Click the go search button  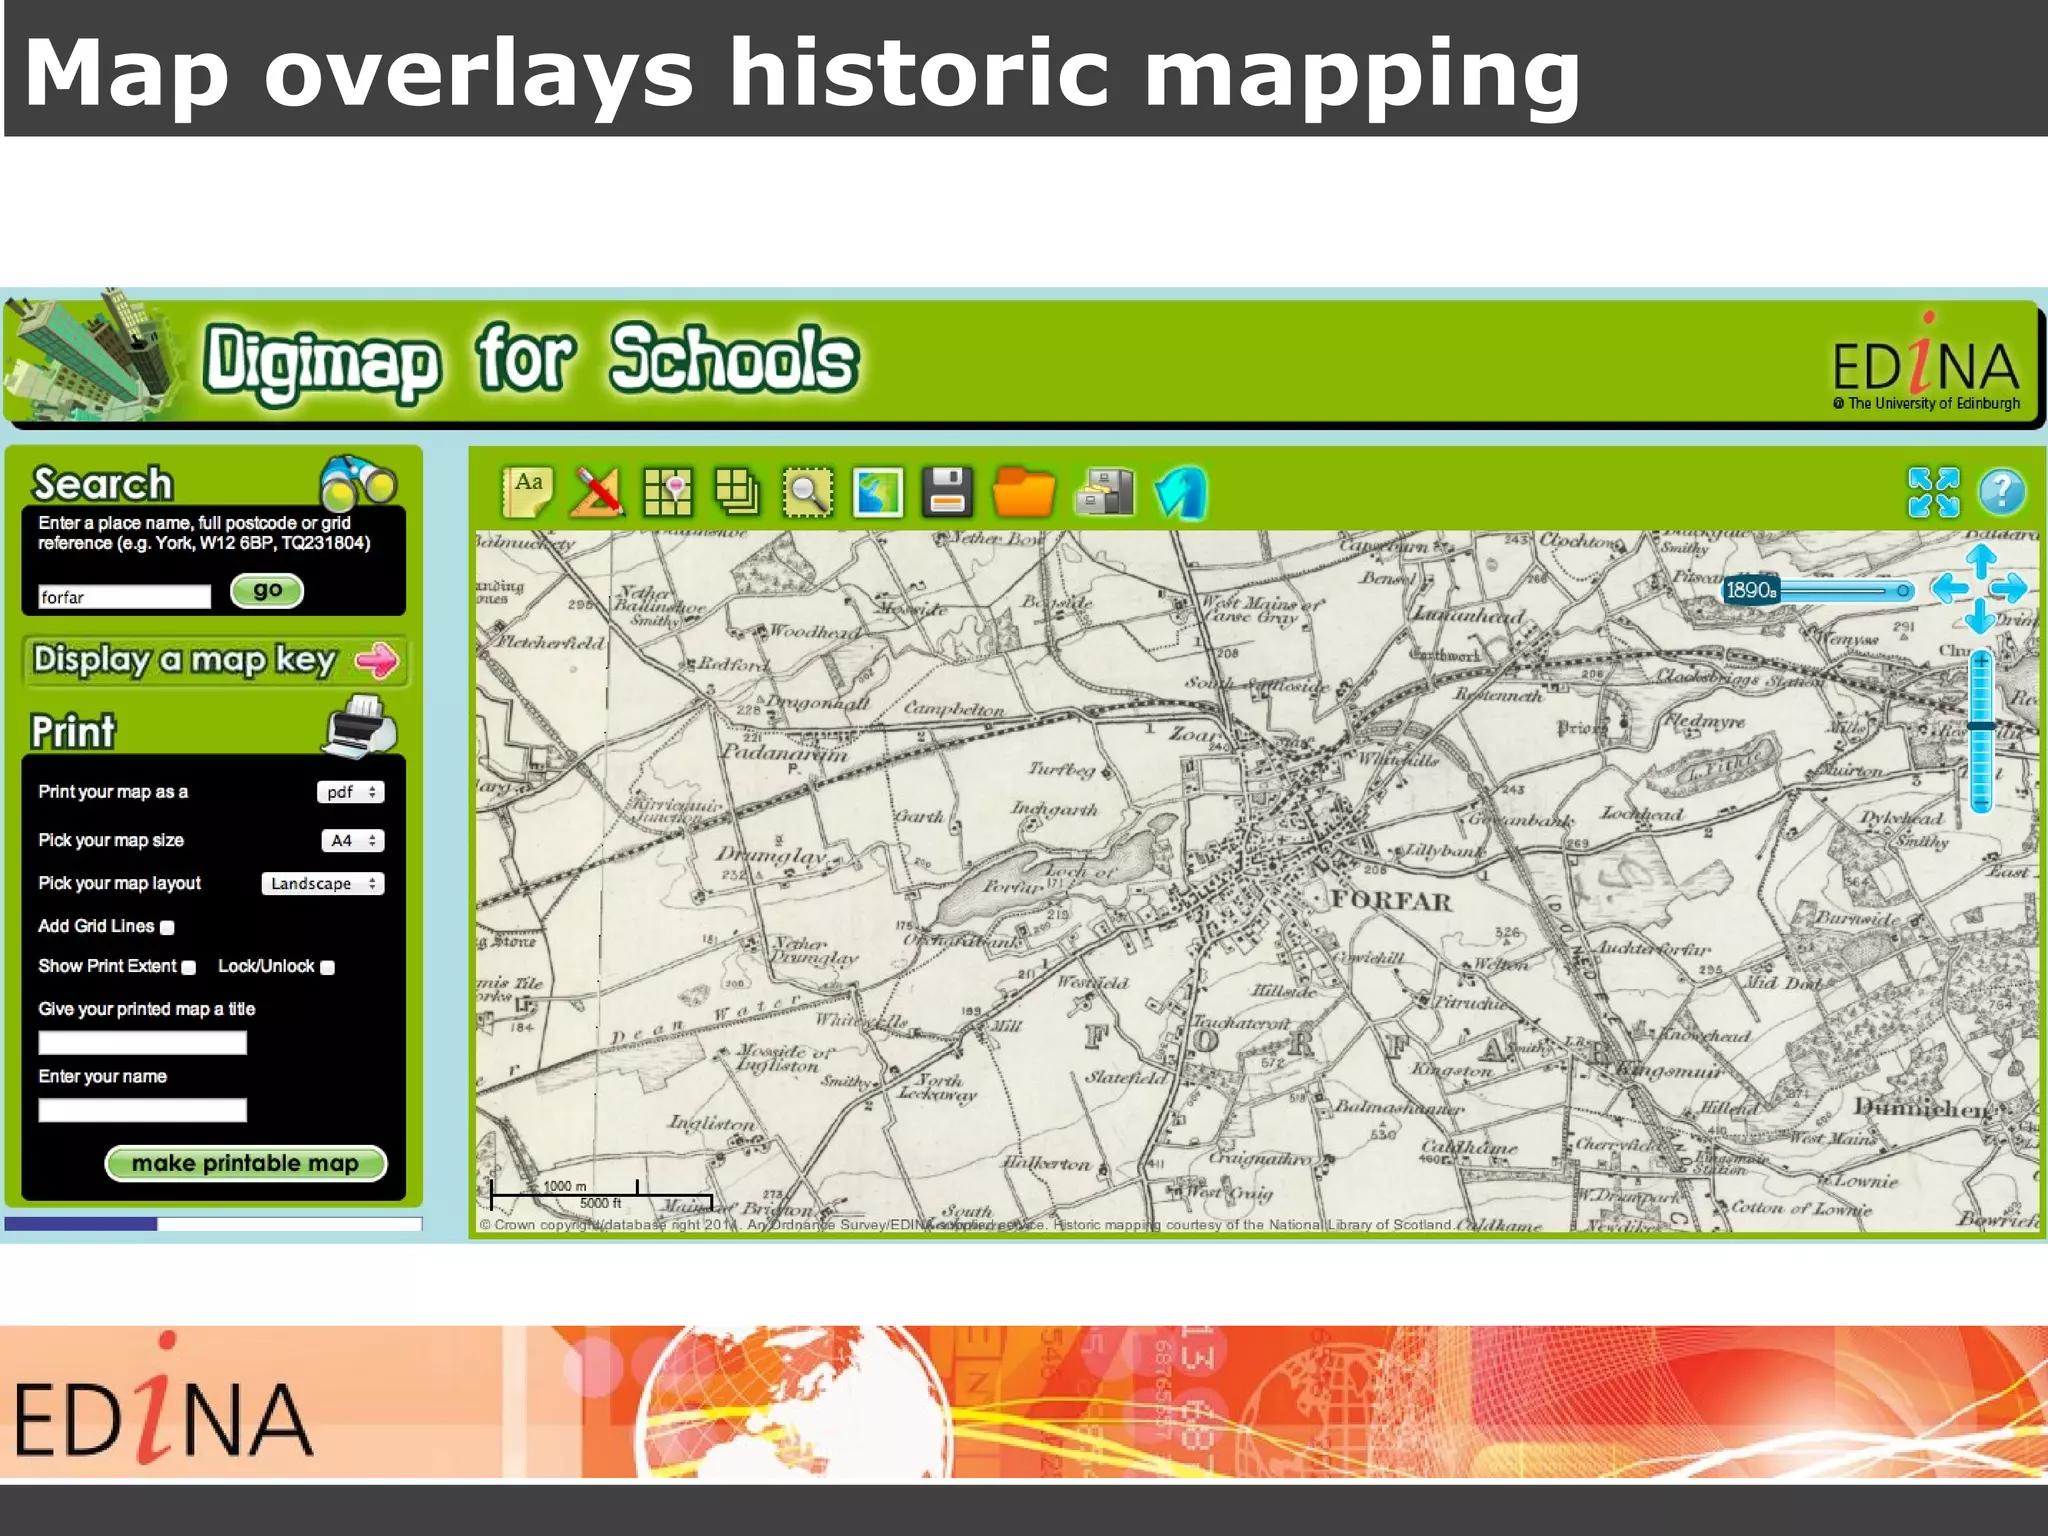click(x=267, y=591)
